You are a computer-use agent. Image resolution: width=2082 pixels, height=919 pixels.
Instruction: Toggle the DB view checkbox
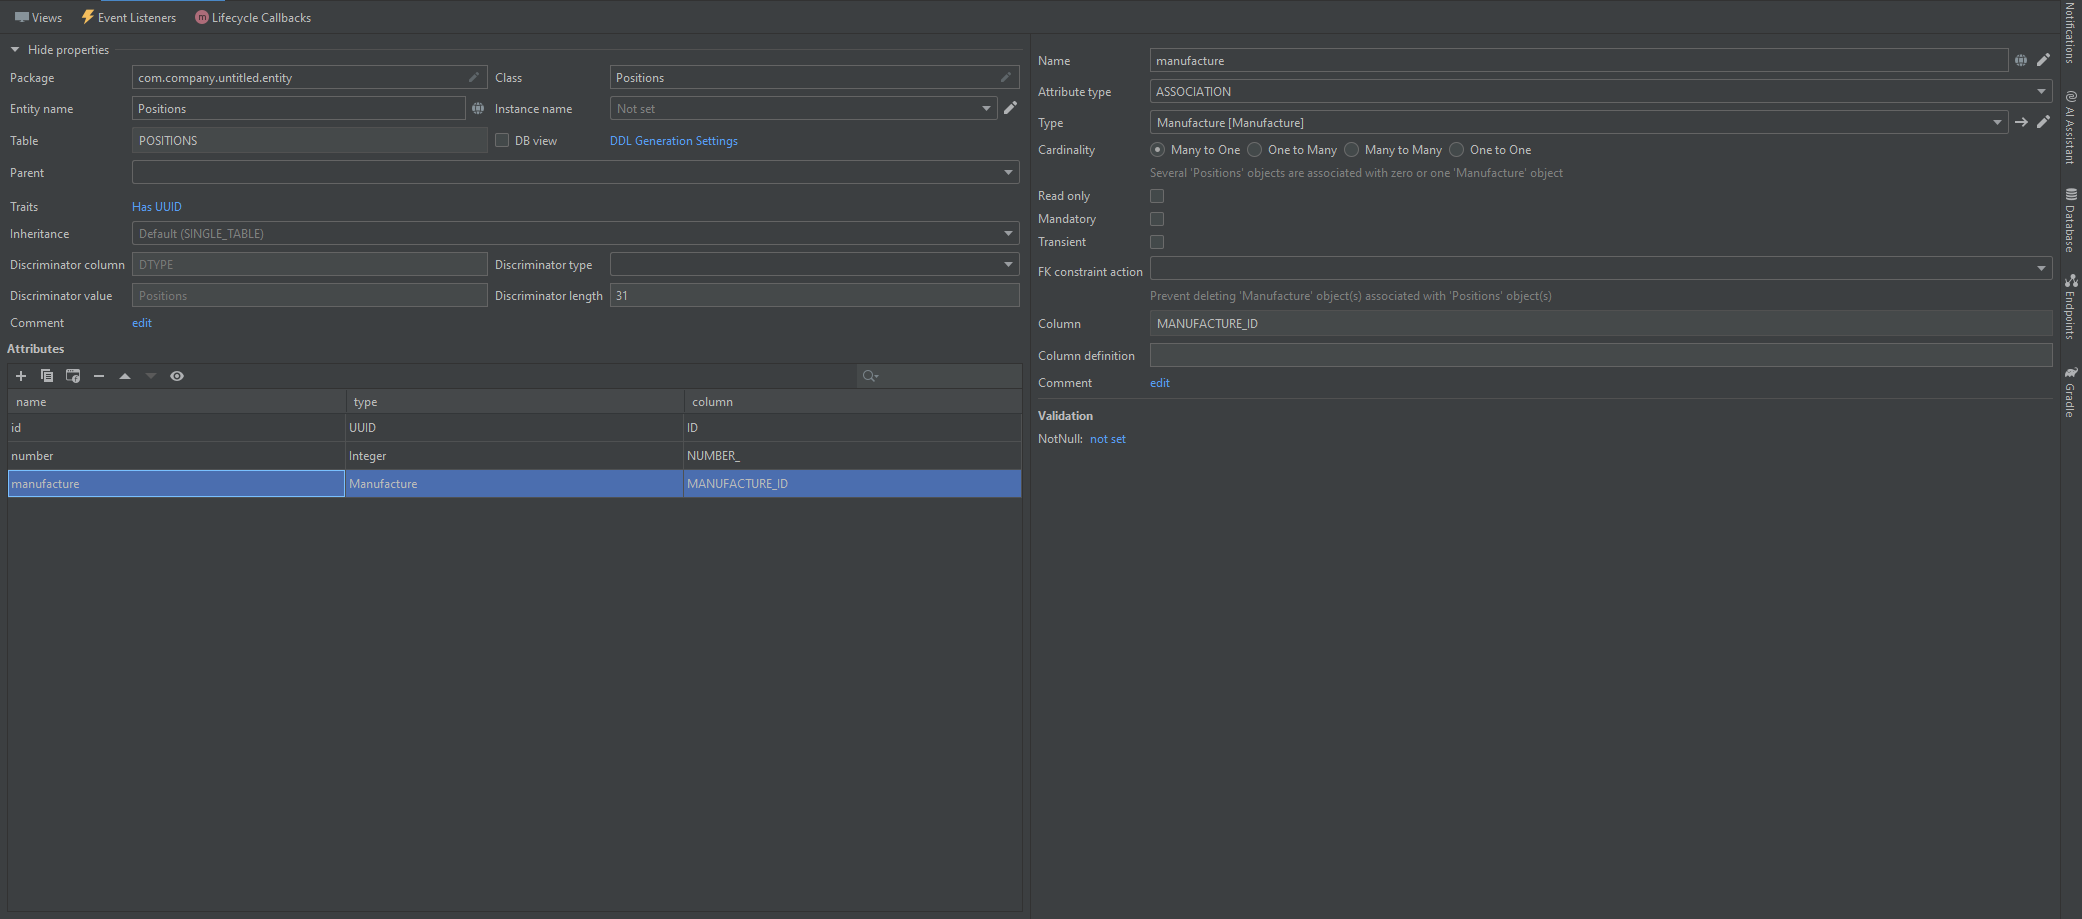(x=502, y=140)
